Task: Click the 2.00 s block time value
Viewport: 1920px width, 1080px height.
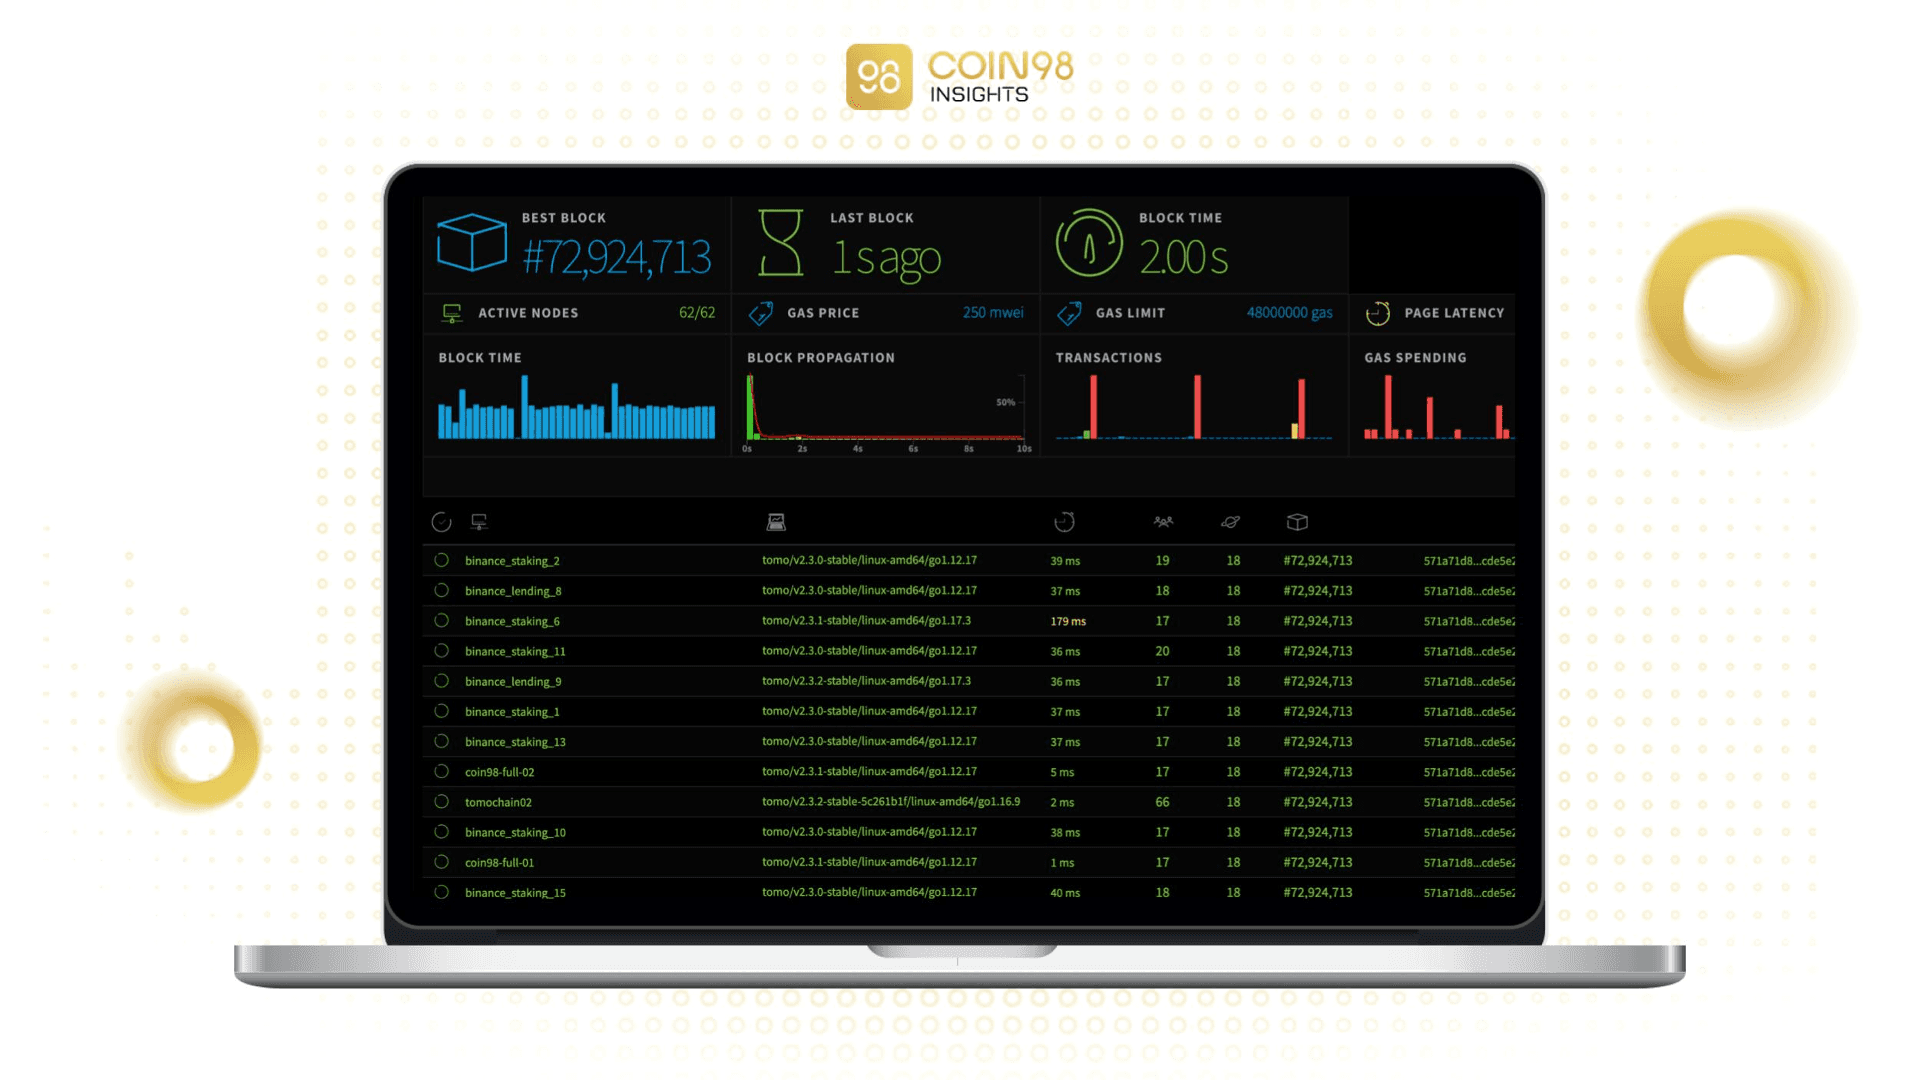Action: pyautogui.click(x=1183, y=258)
